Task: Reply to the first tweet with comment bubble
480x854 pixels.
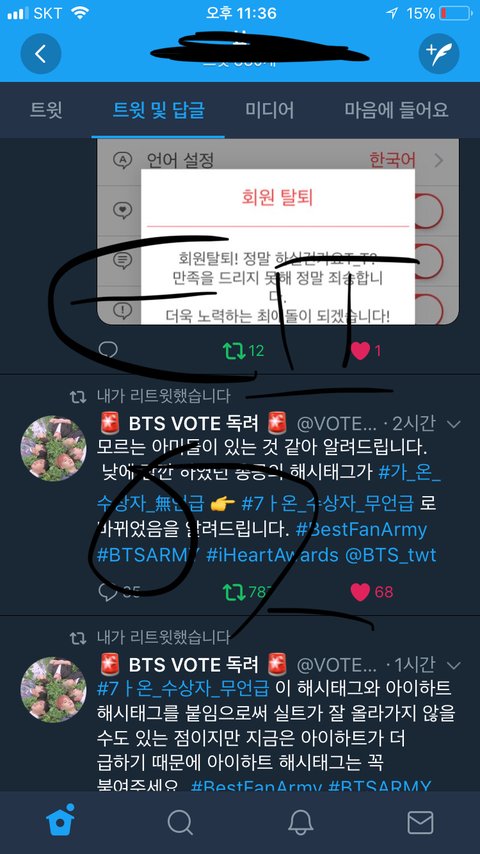Action: click(x=108, y=351)
